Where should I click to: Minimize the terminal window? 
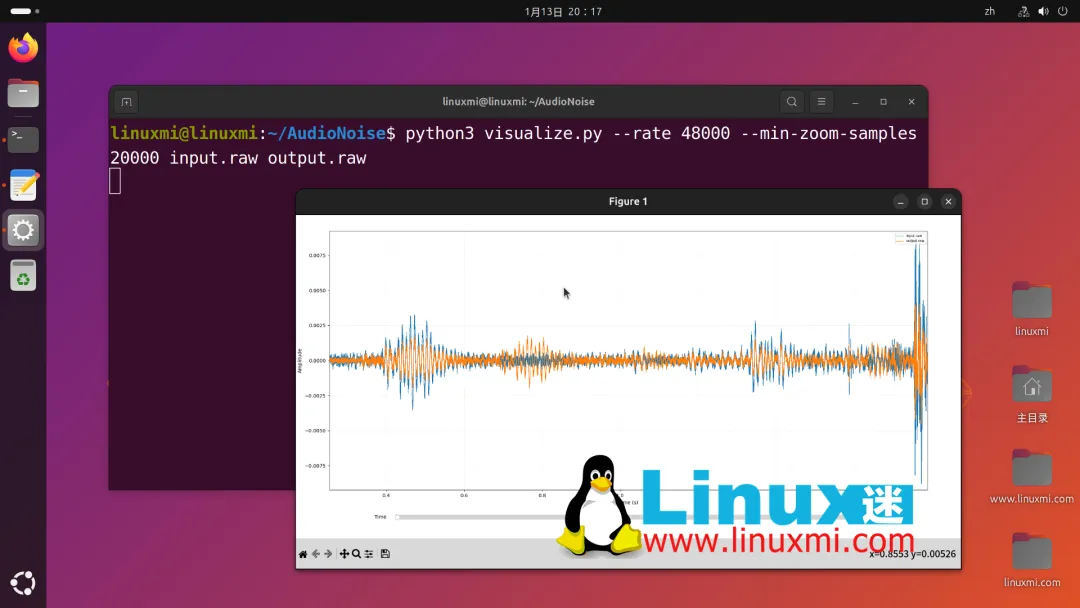click(855, 102)
